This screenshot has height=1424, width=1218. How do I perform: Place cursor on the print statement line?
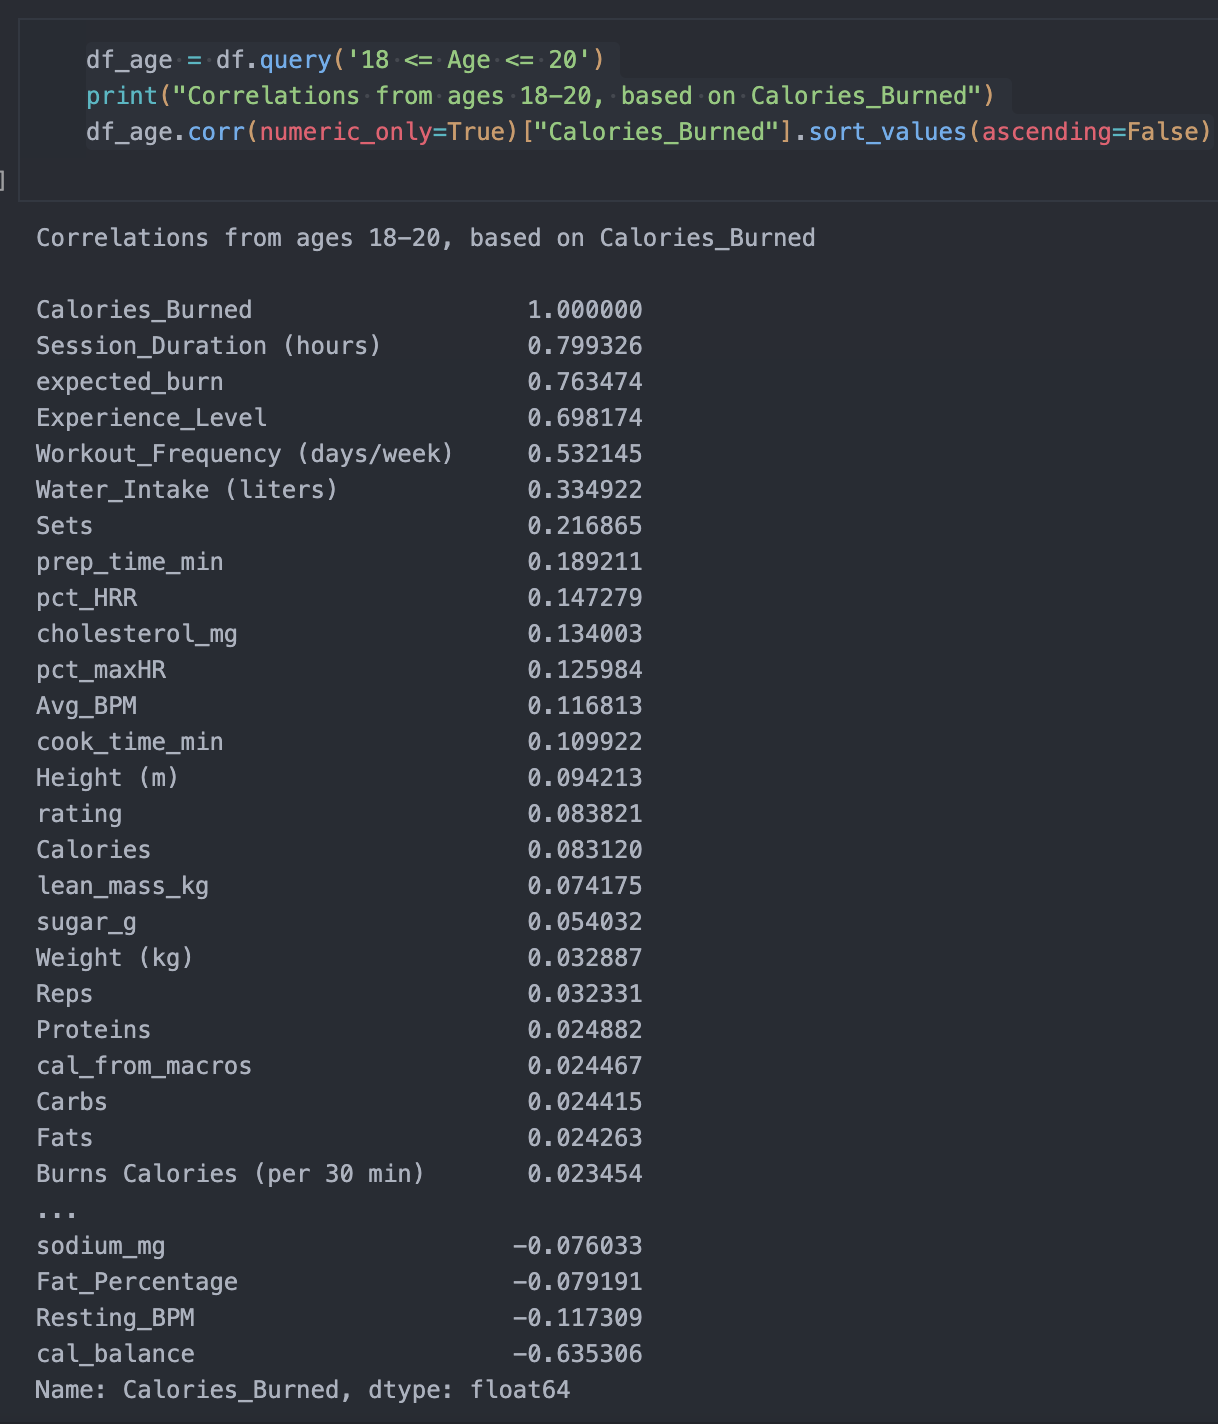(x=540, y=96)
